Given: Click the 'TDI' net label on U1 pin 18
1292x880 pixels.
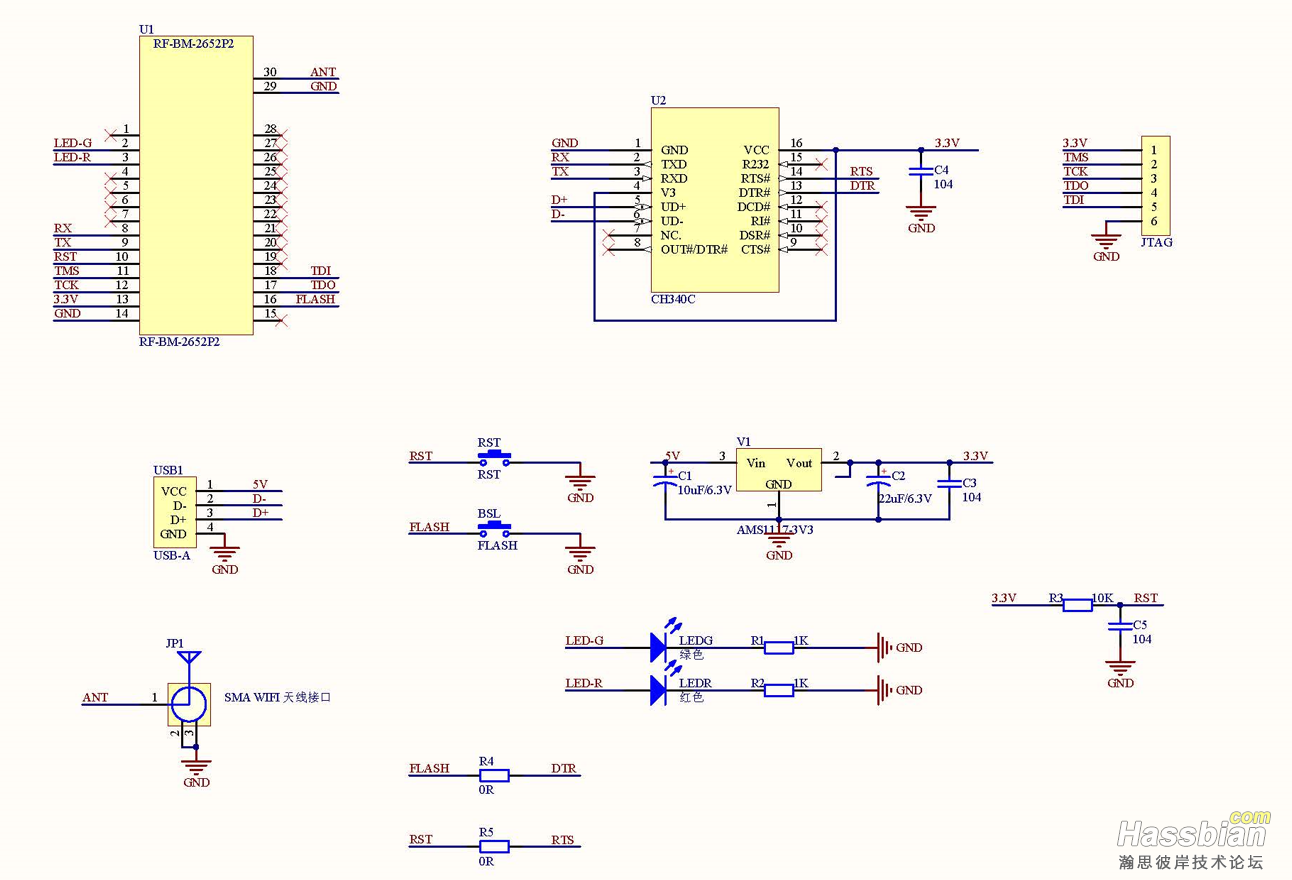Looking at the screenshot, I should (321, 271).
